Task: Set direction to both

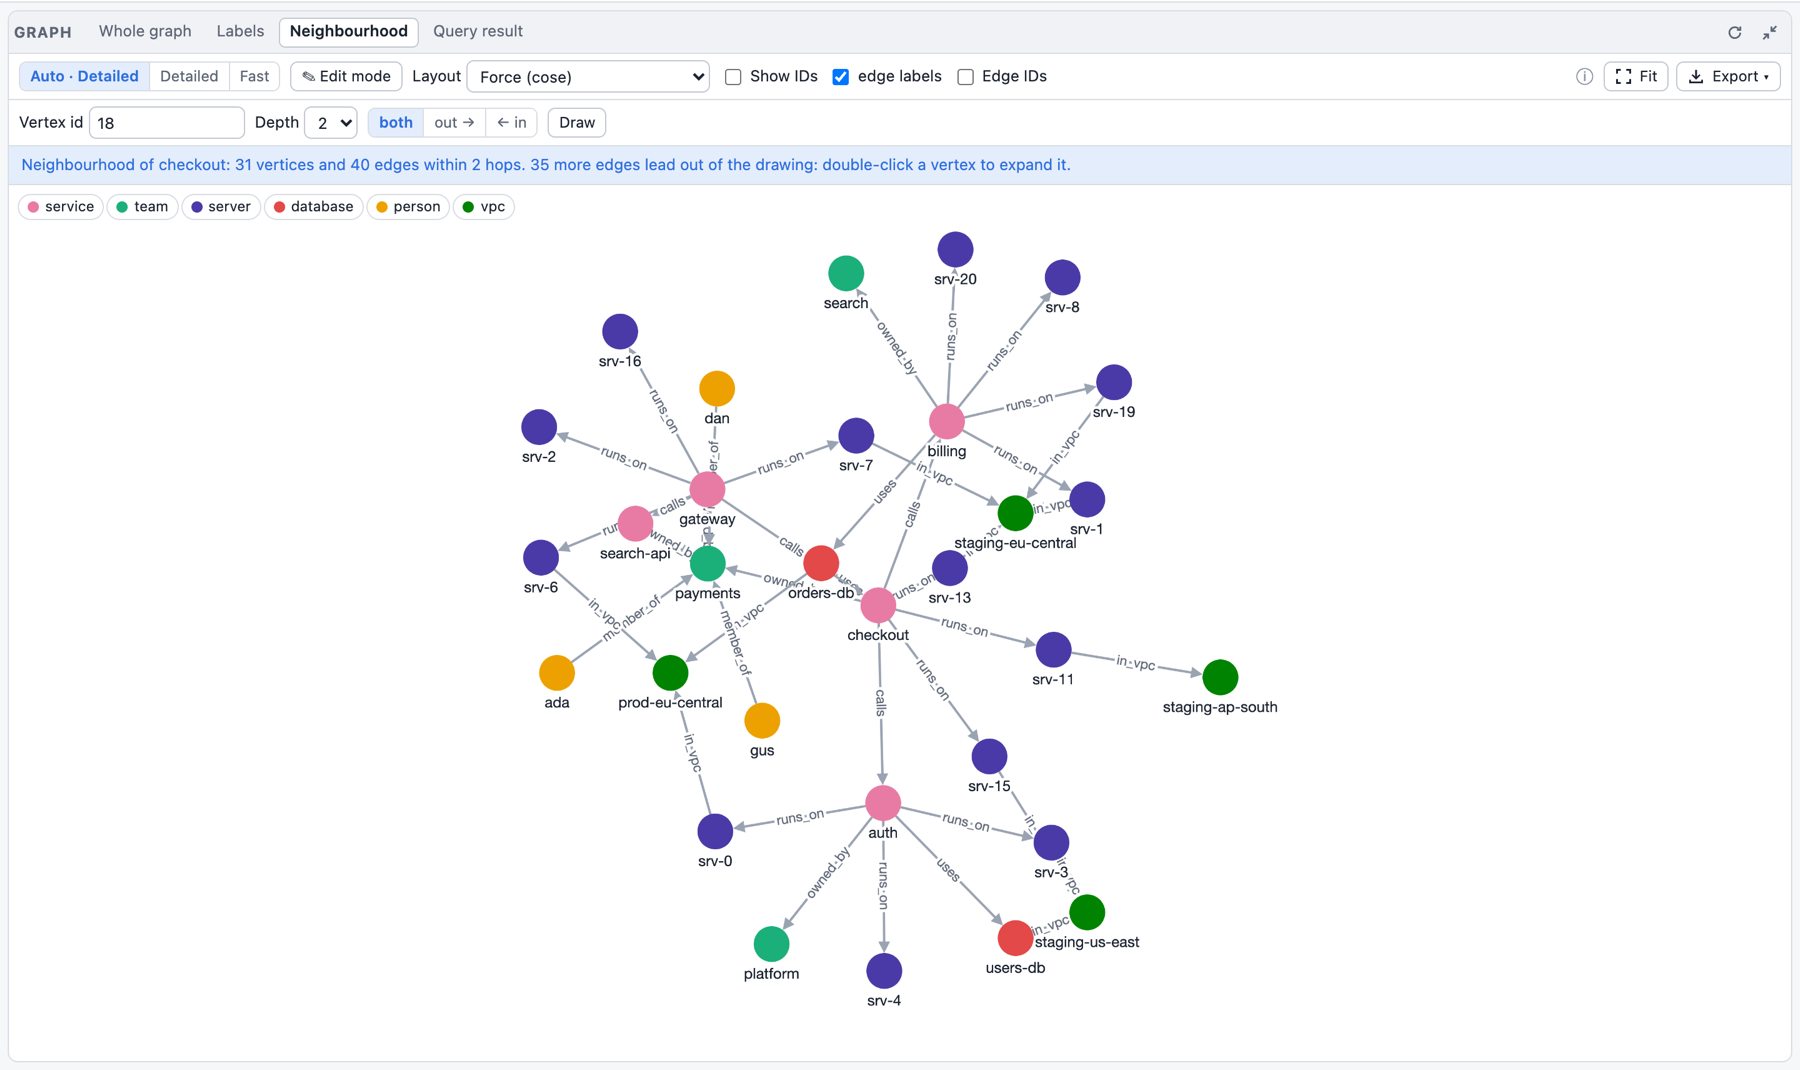Action: click(x=396, y=122)
